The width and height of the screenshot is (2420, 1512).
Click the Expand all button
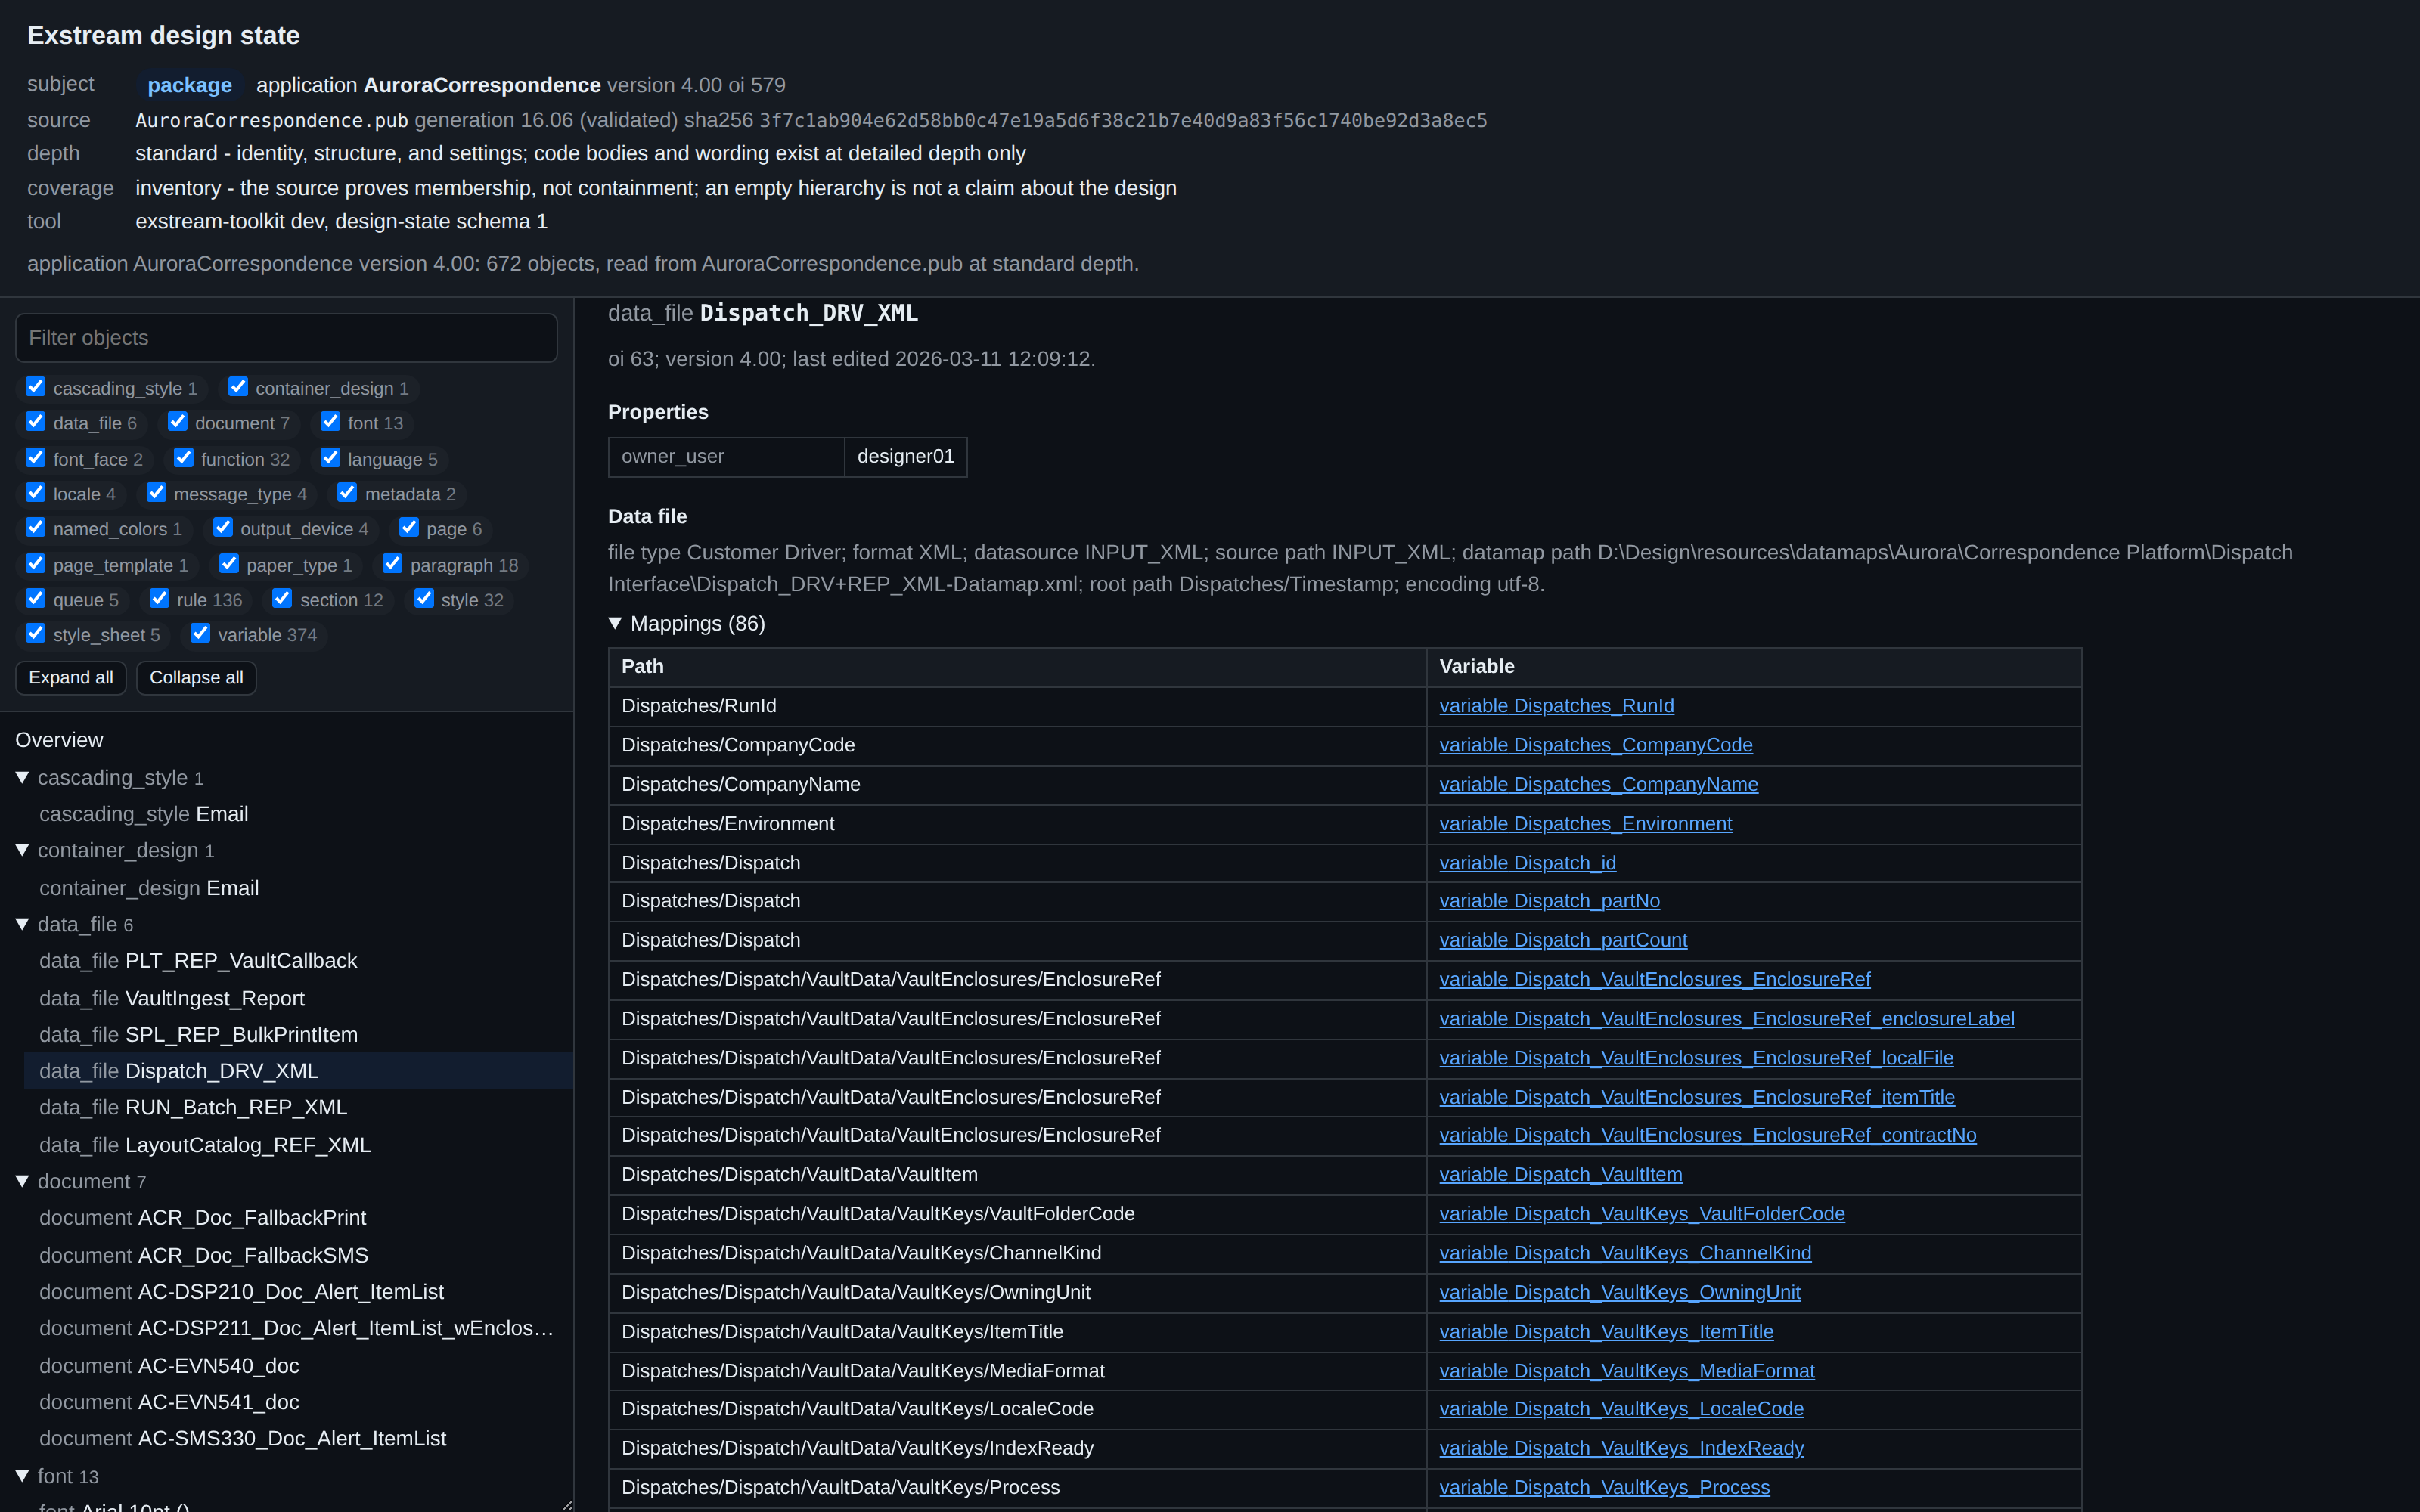[x=71, y=678]
